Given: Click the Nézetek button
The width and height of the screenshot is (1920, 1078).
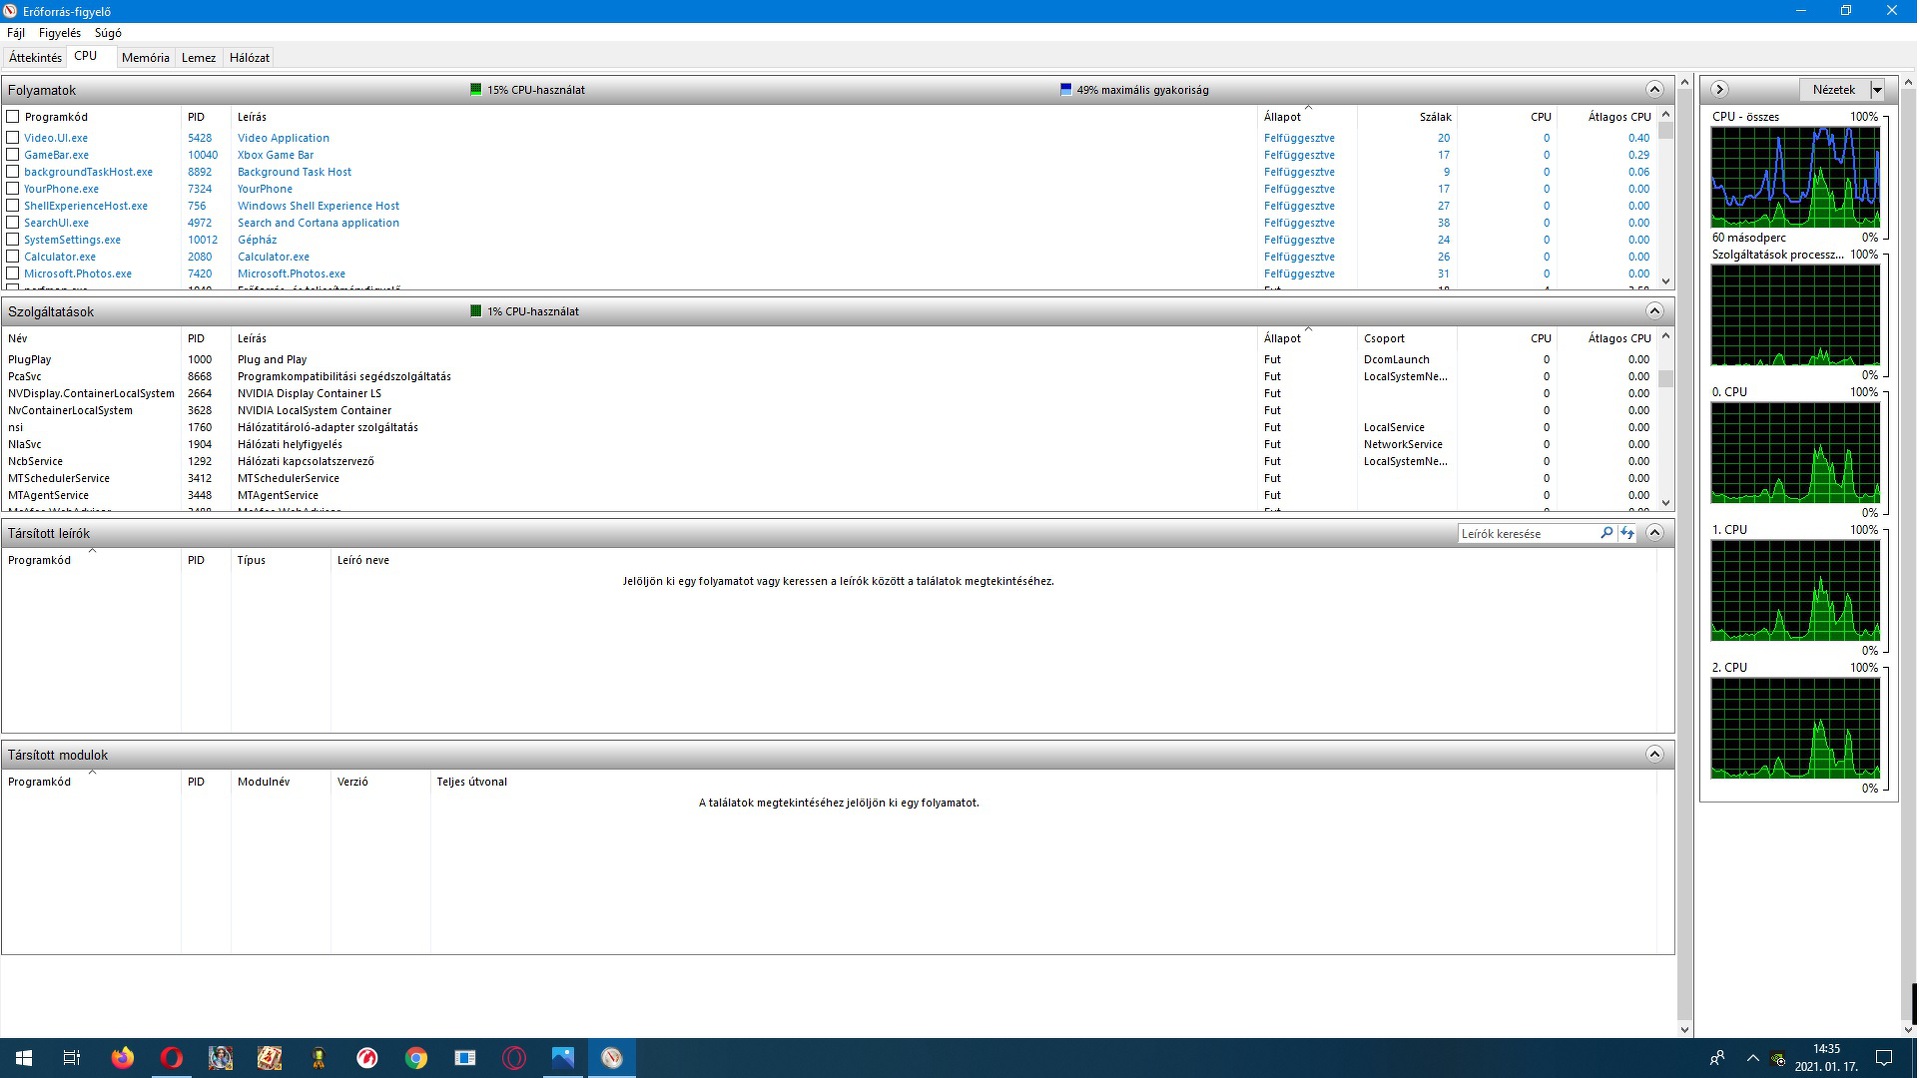Looking at the screenshot, I should point(1833,90).
